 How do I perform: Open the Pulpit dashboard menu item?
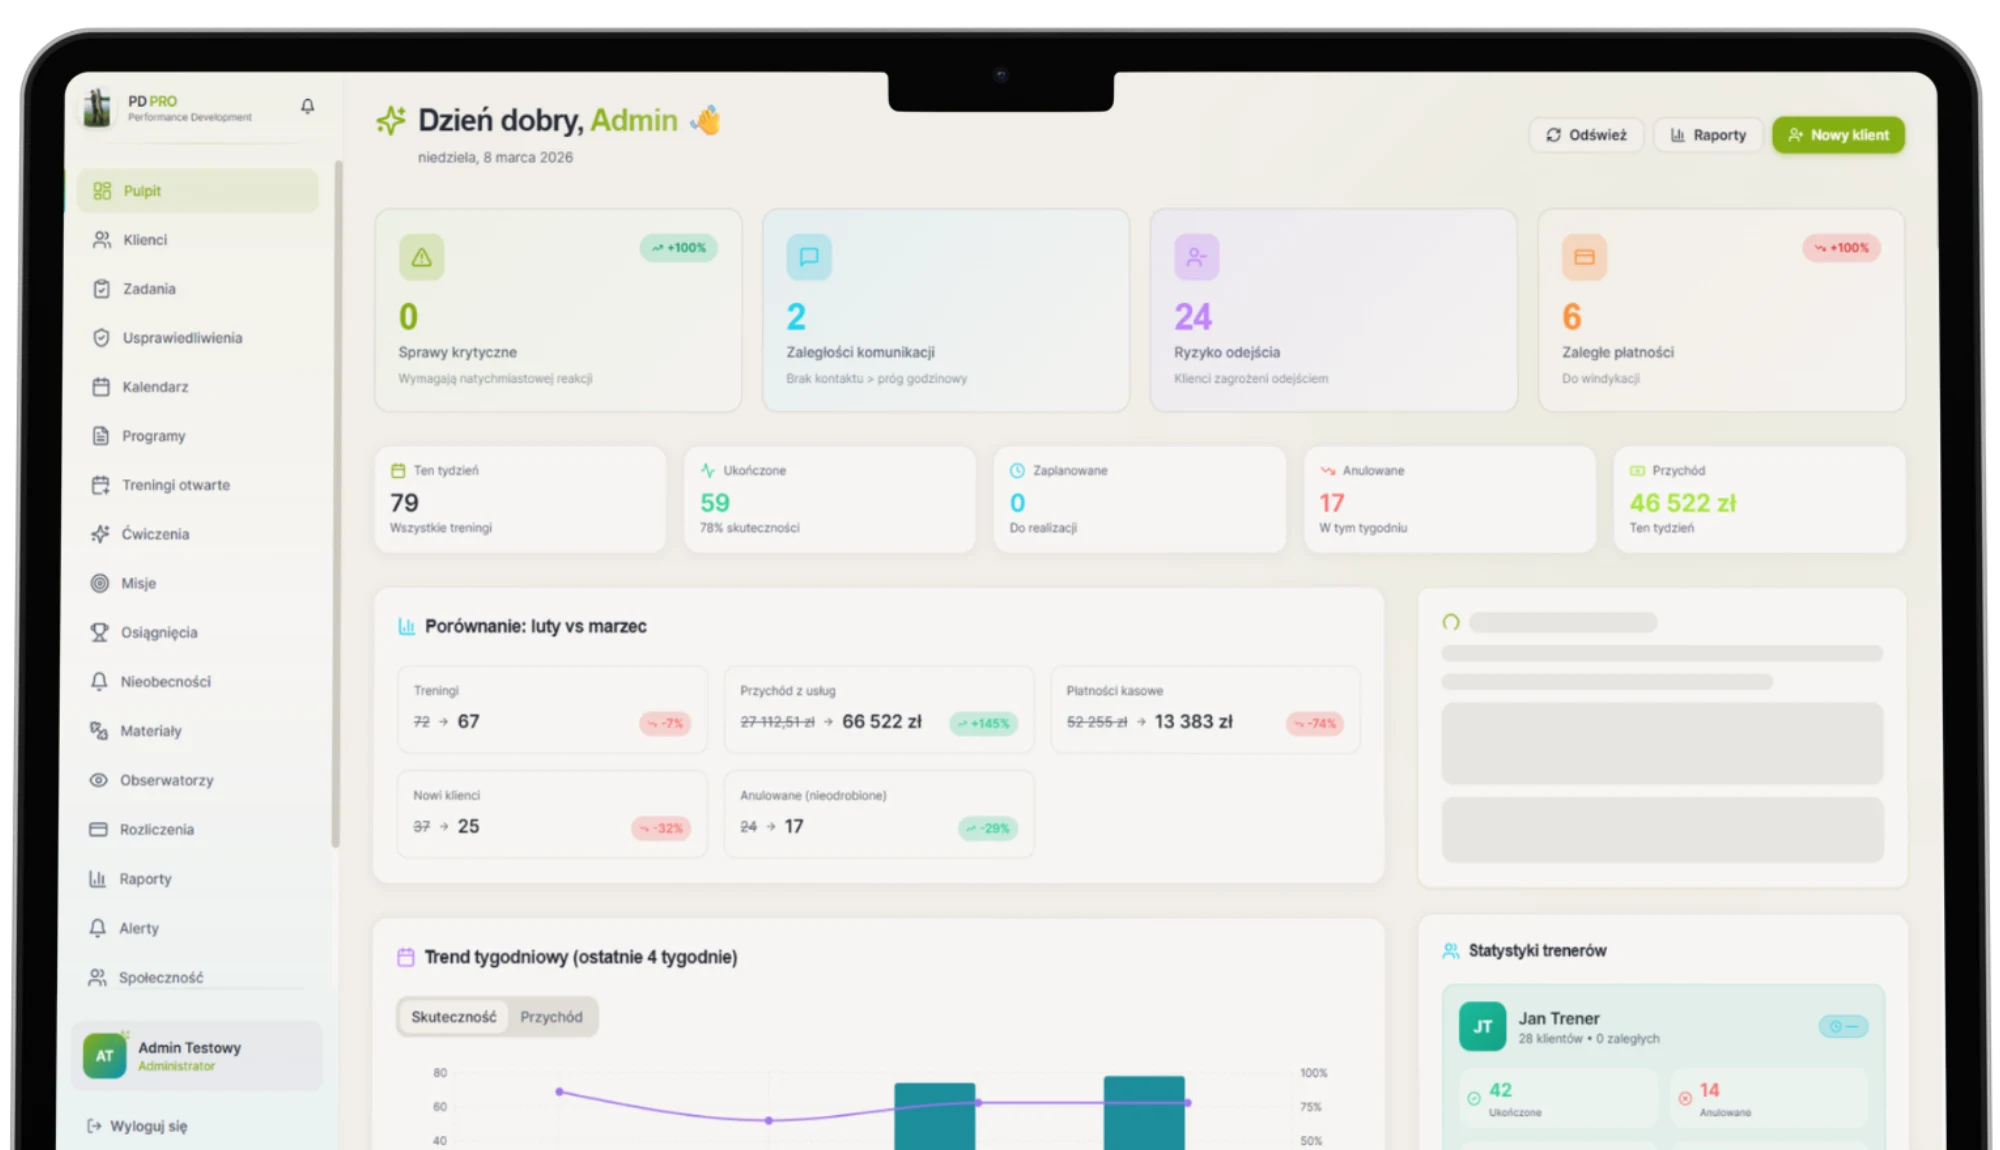[198, 191]
